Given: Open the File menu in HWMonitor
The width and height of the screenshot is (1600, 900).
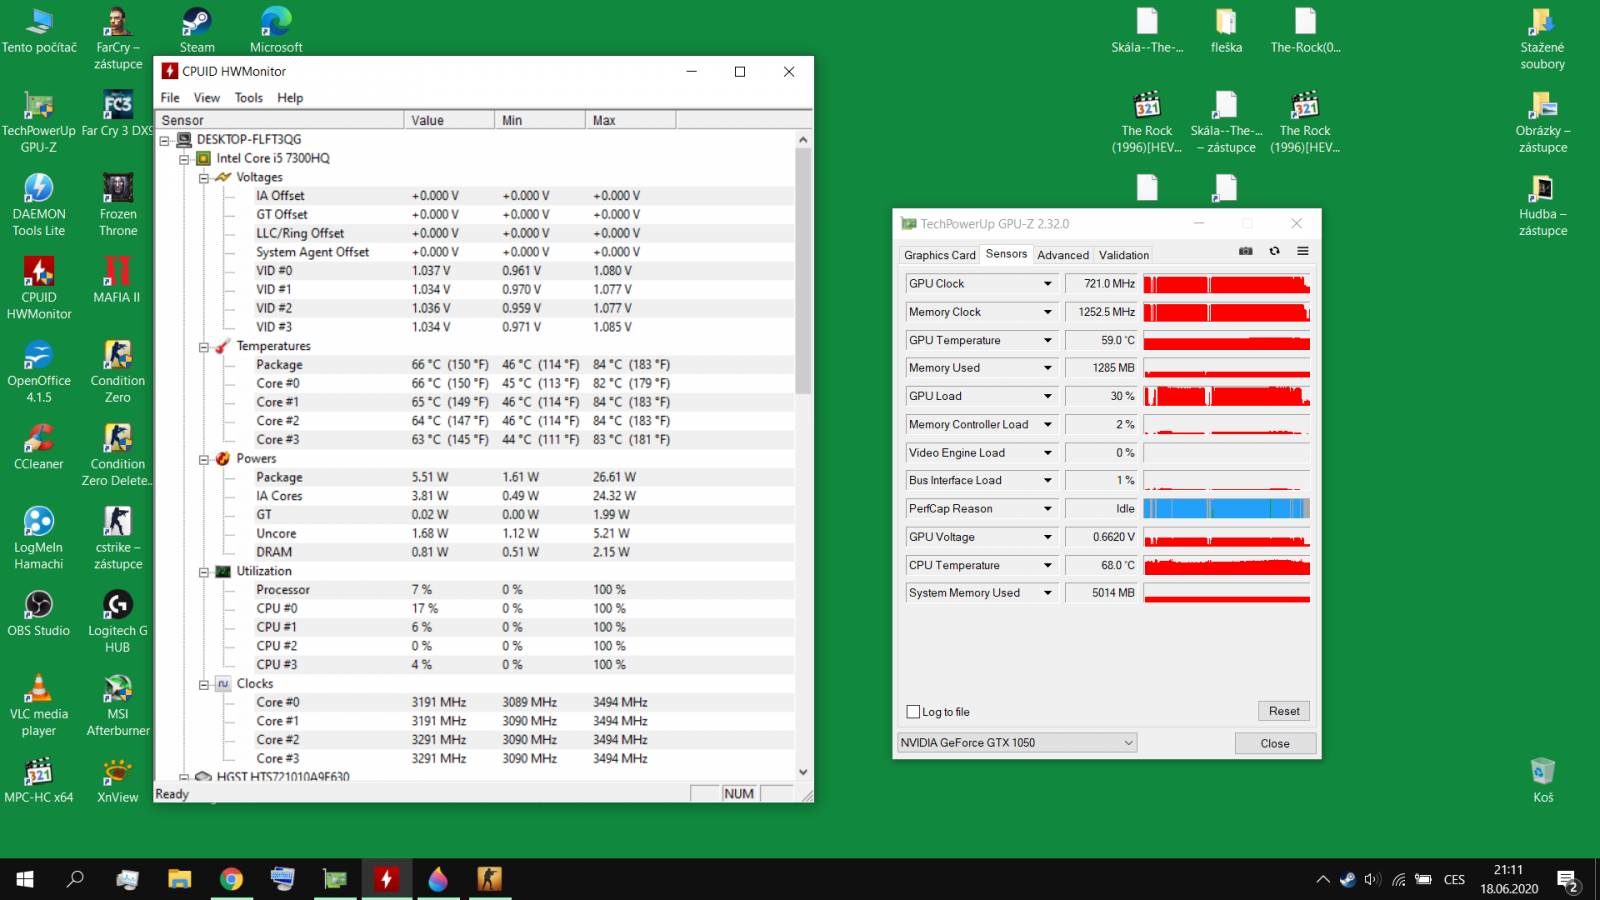Looking at the screenshot, I should [x=170, y=98].
